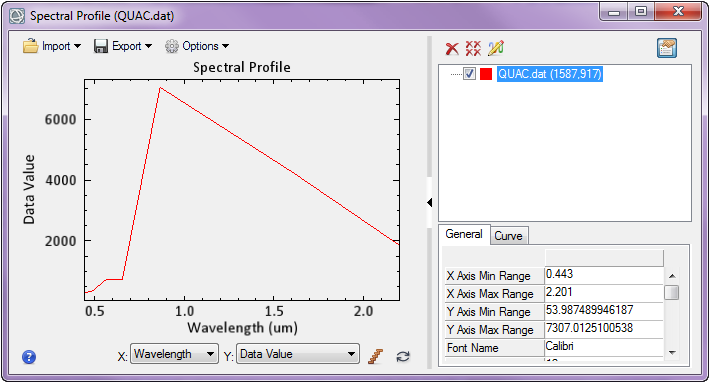Image resolution: width=710 pixels, height=383 pixels.
Task: Remove all spectra with multiple X icon
Action: click(x=473, y=48)
